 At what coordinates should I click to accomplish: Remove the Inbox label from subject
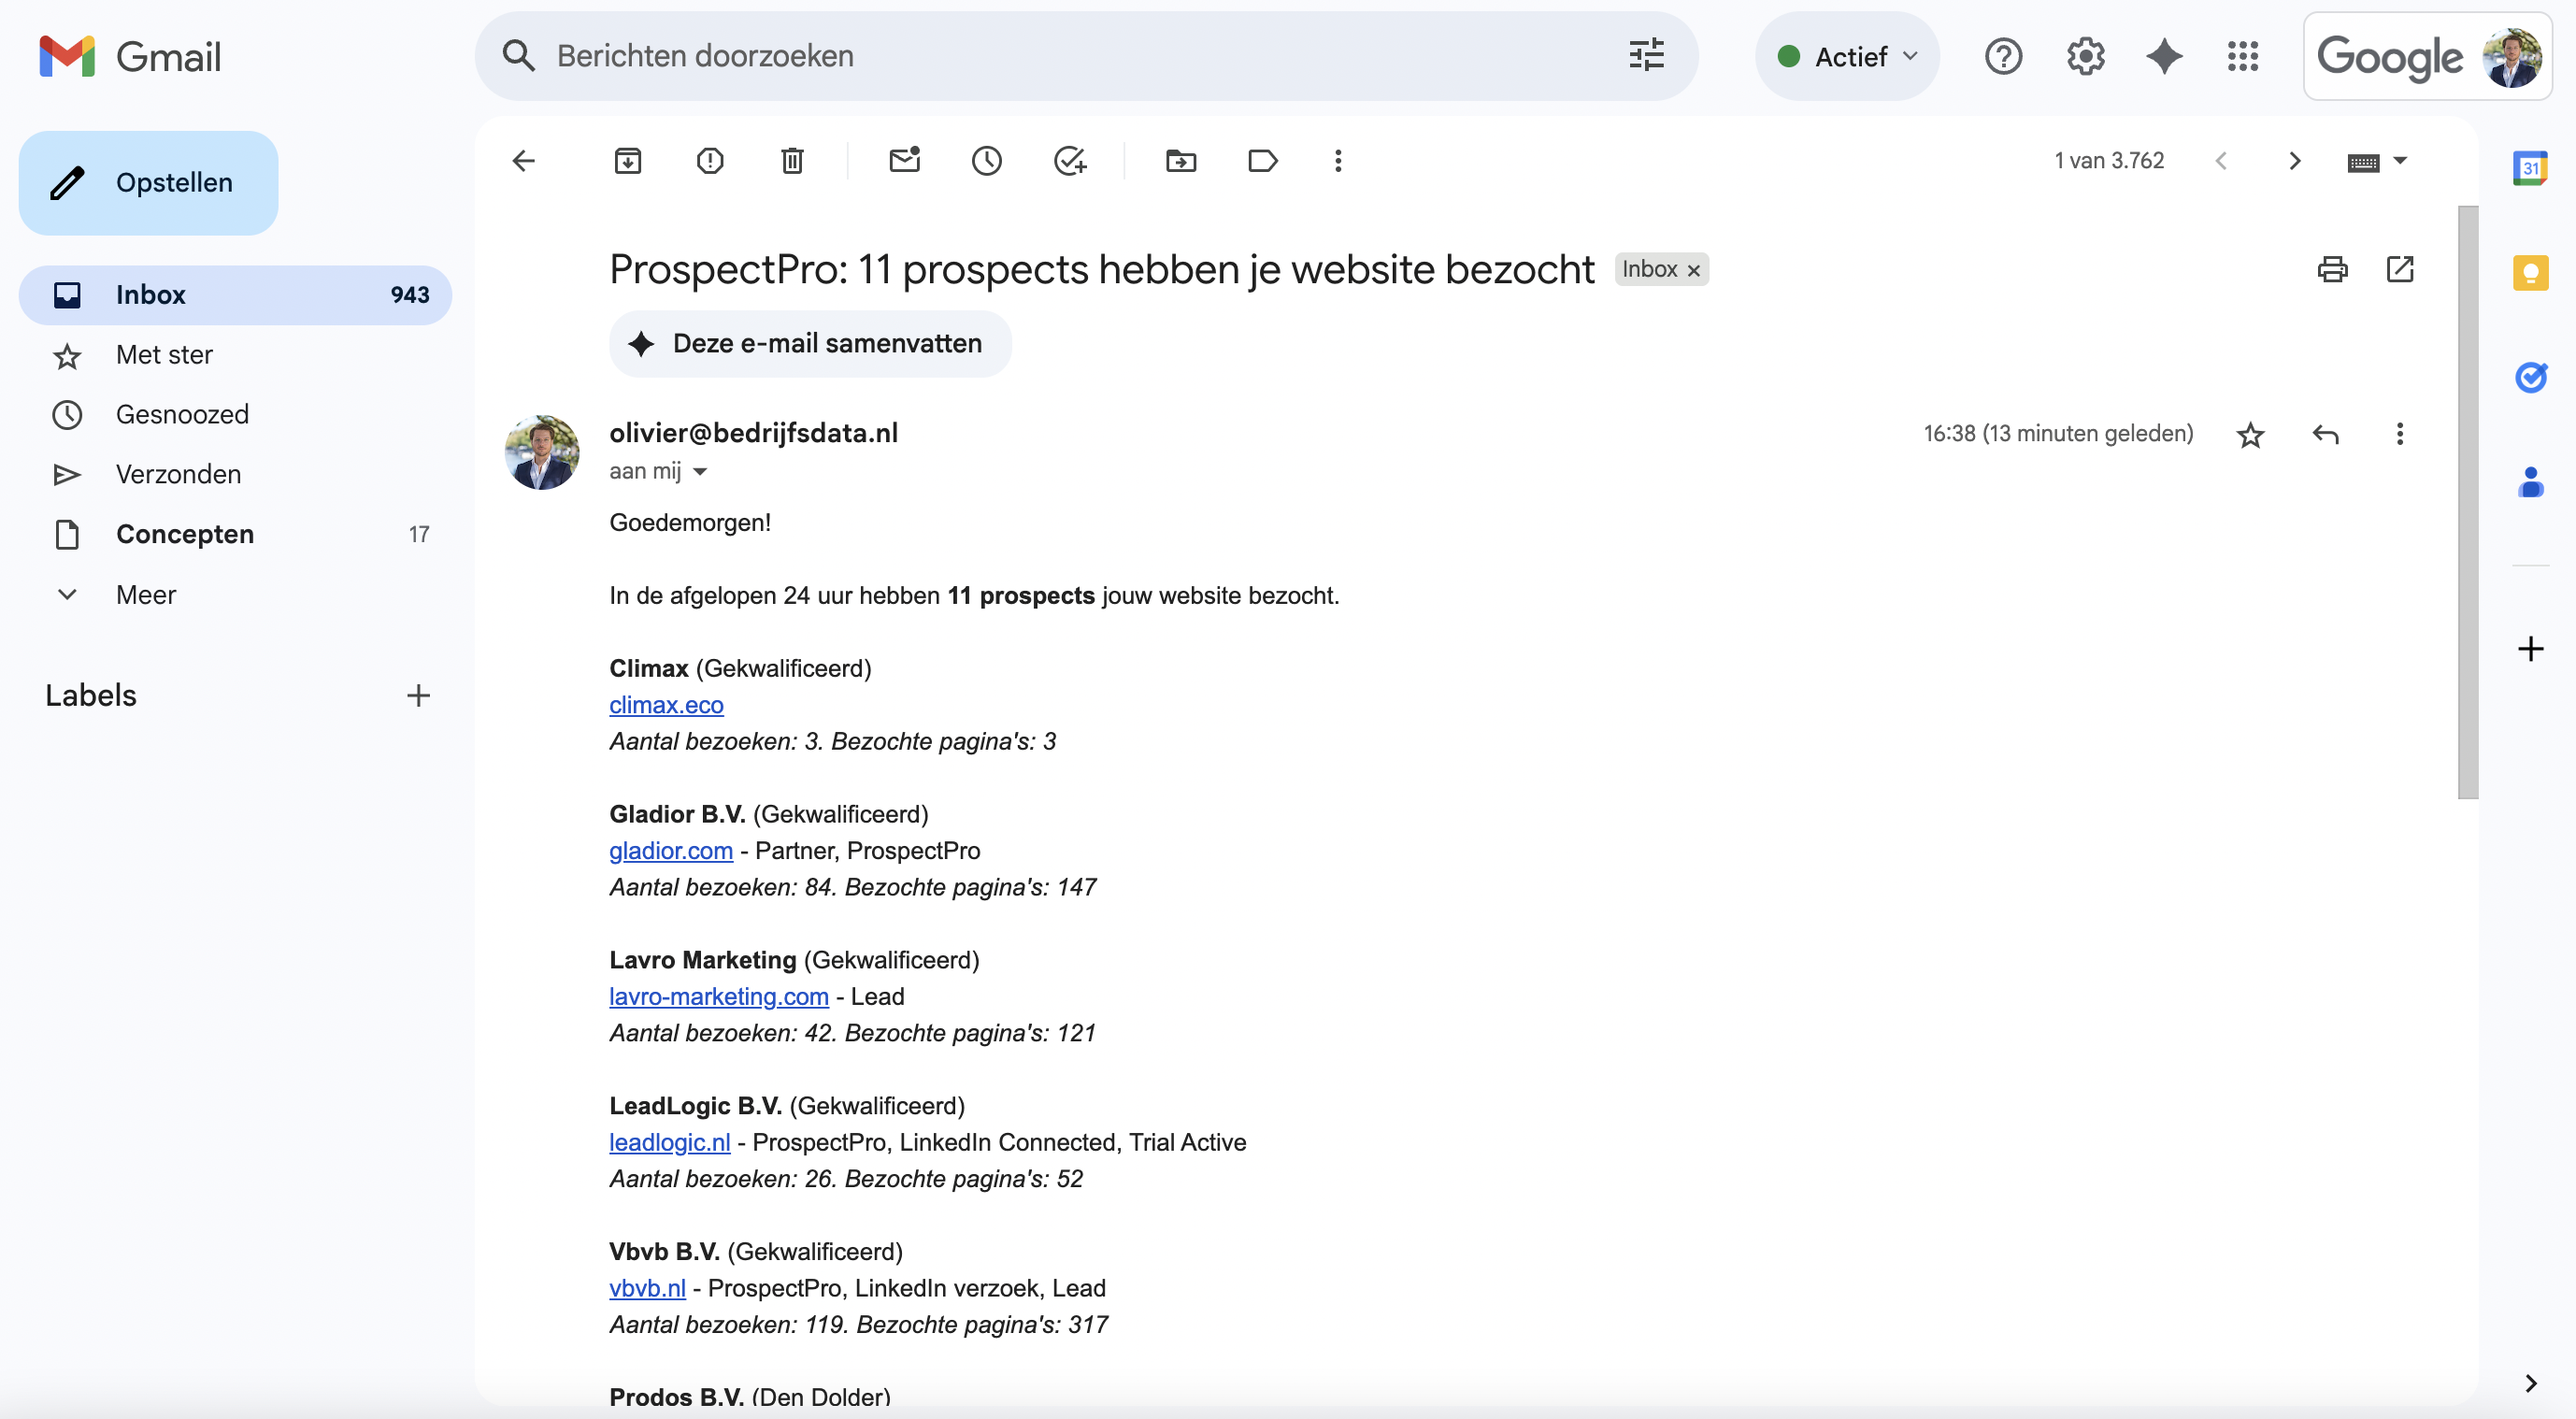click(x=1694, y=270)
